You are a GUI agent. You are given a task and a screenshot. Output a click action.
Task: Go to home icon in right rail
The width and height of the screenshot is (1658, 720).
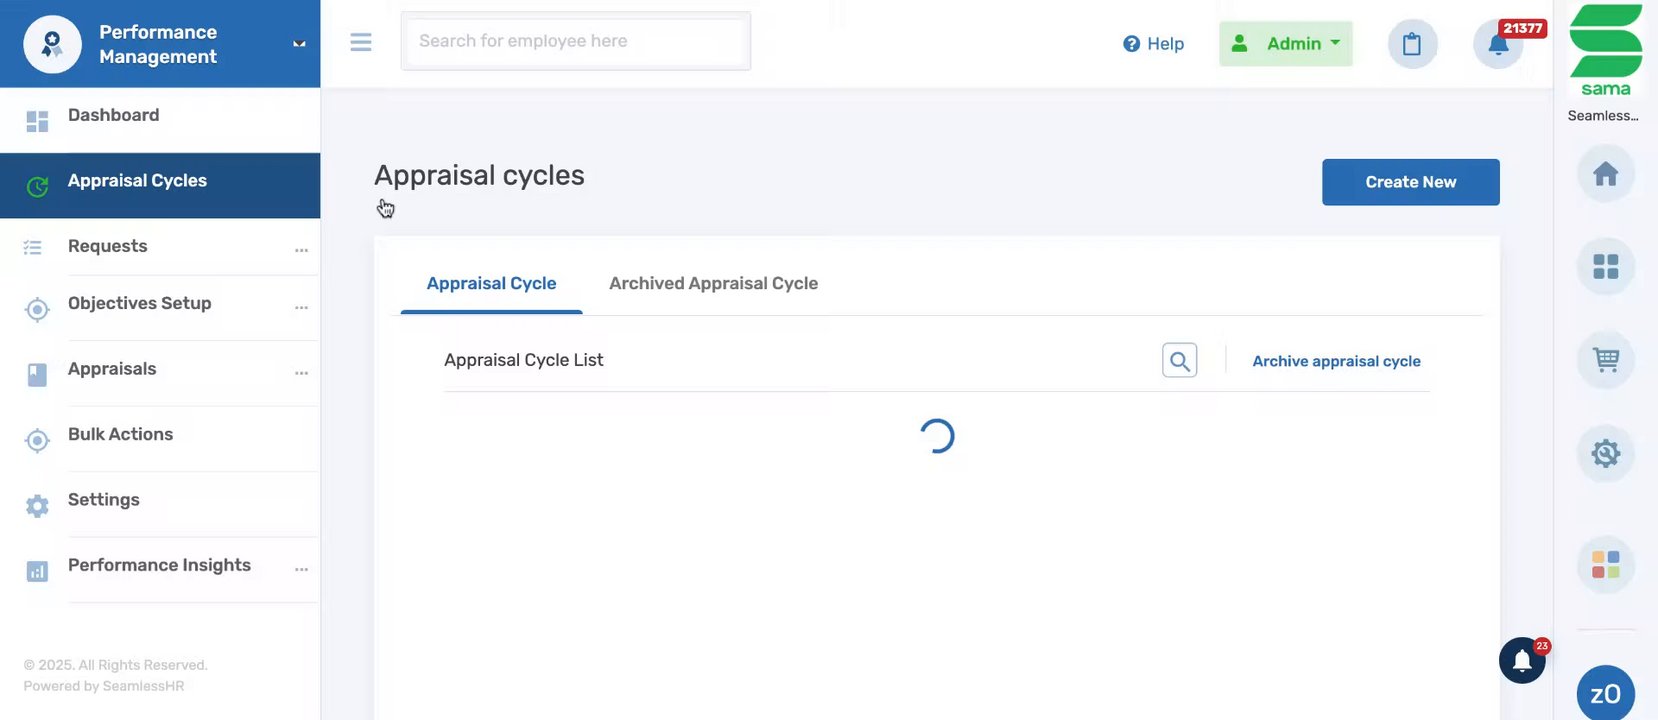(x=1605, y=174)
